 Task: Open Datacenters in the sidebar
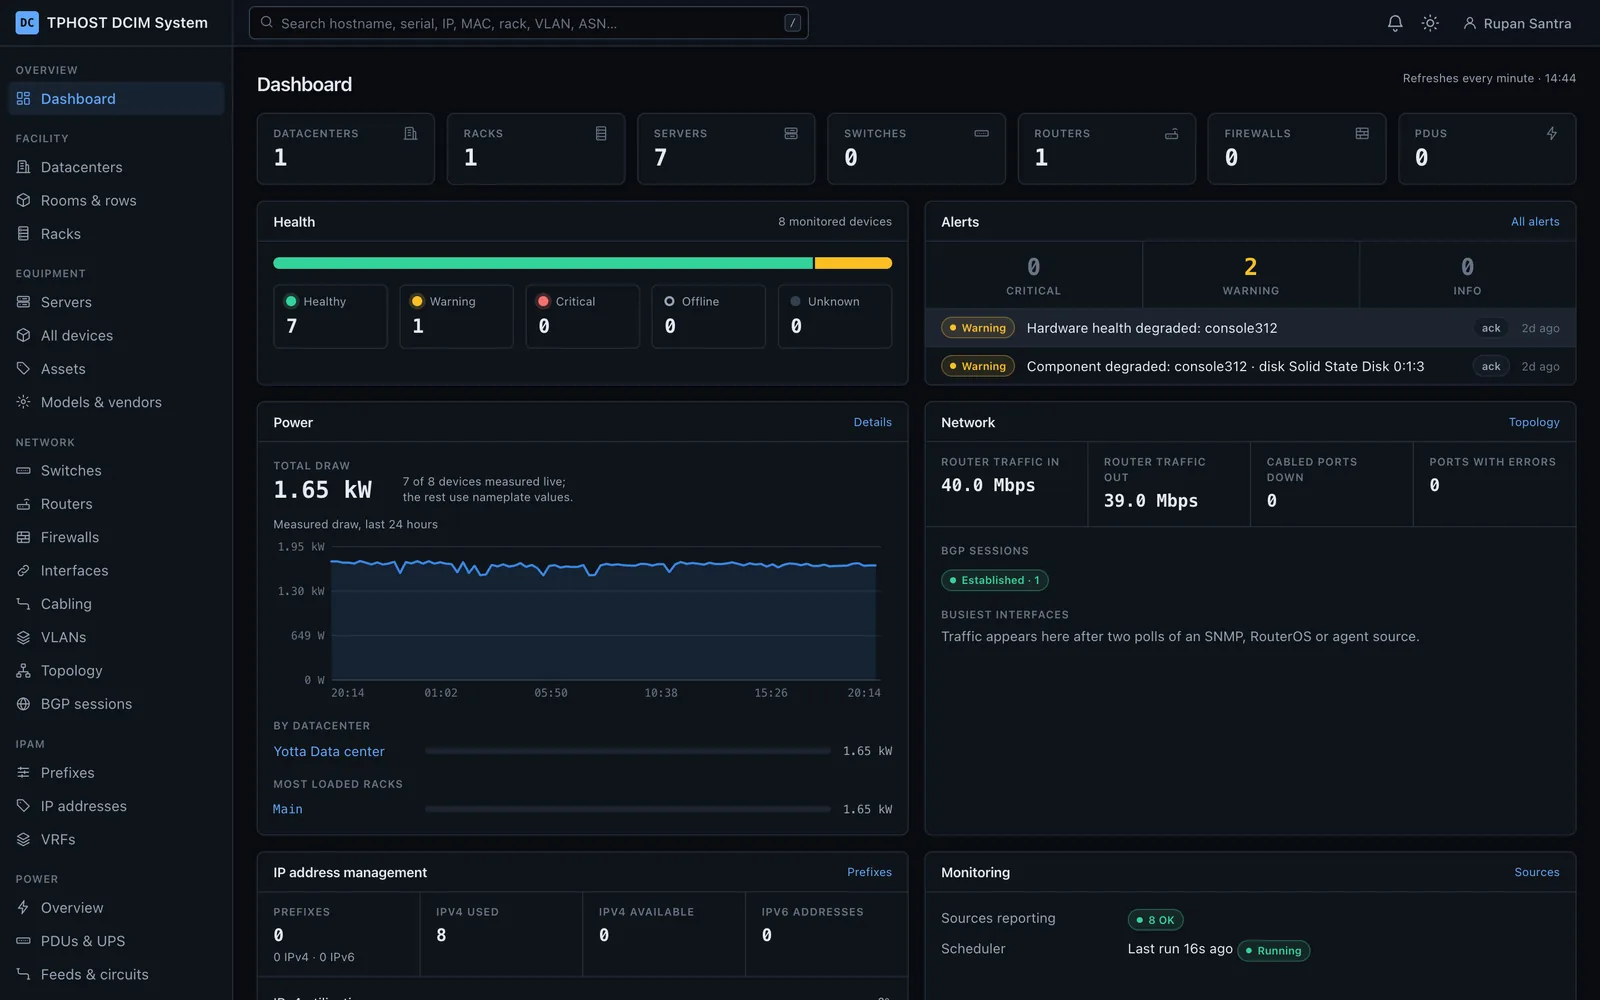(116, 167)
